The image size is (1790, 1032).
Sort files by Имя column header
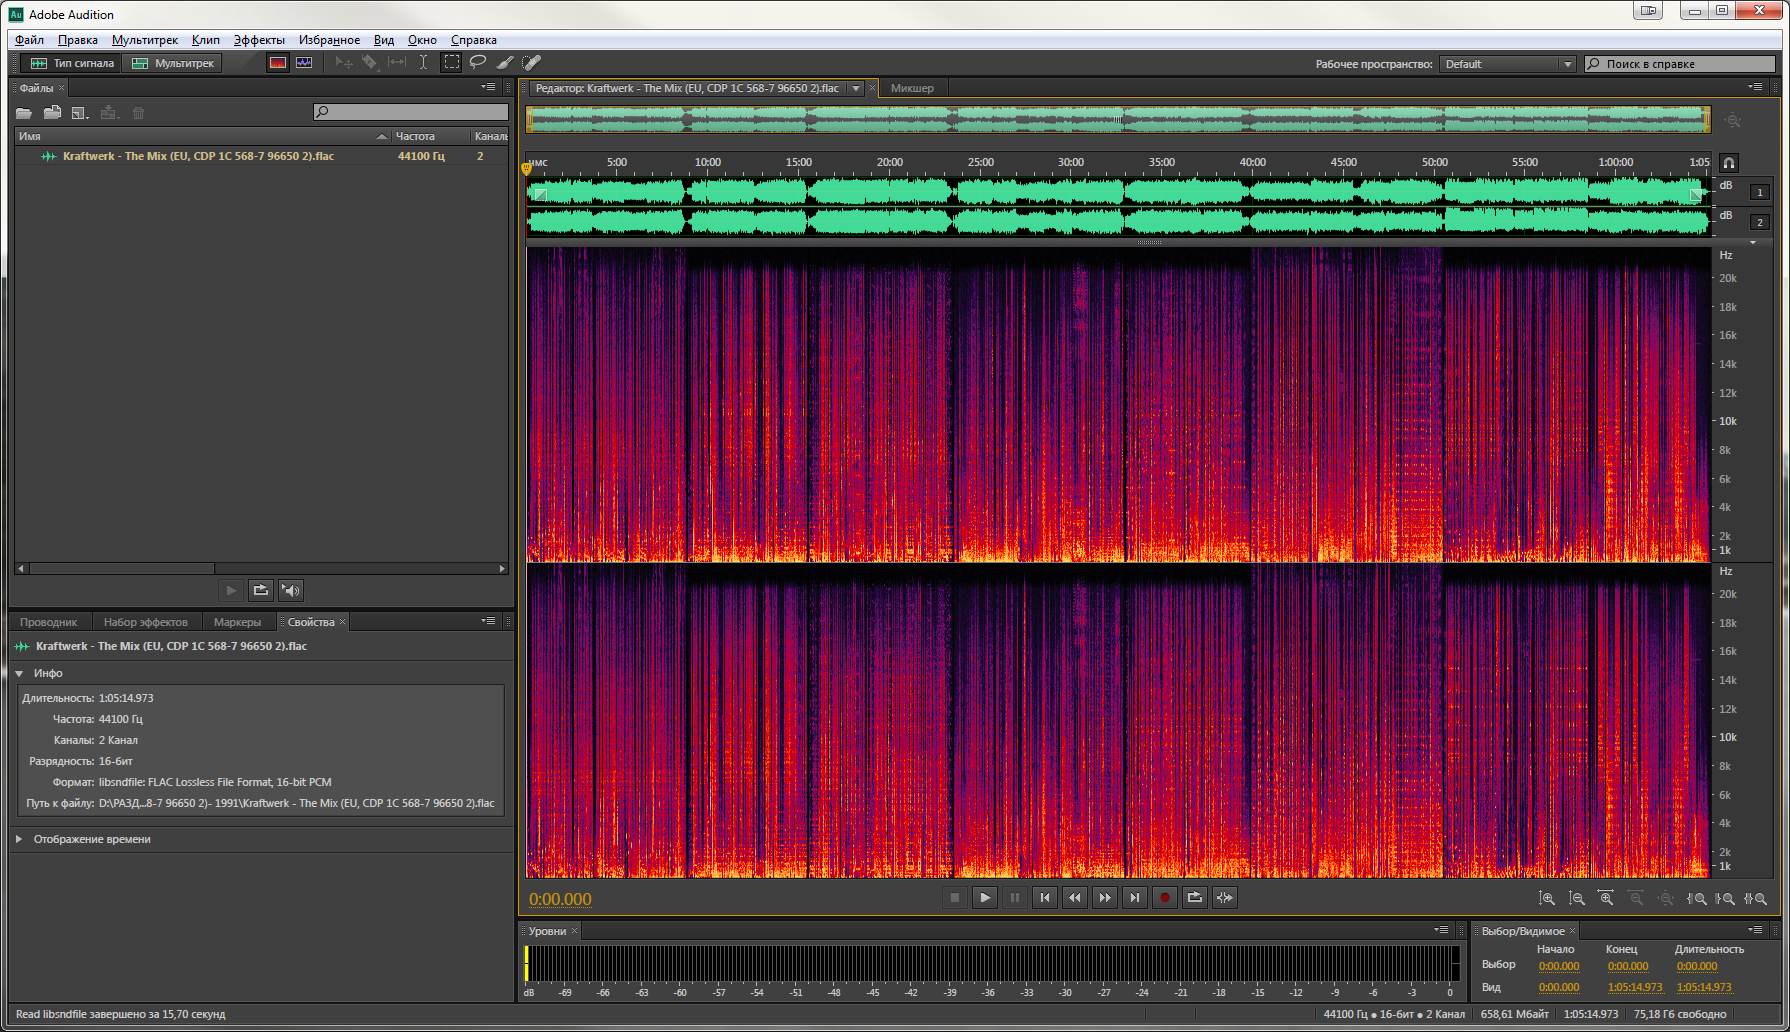point(202,136)
